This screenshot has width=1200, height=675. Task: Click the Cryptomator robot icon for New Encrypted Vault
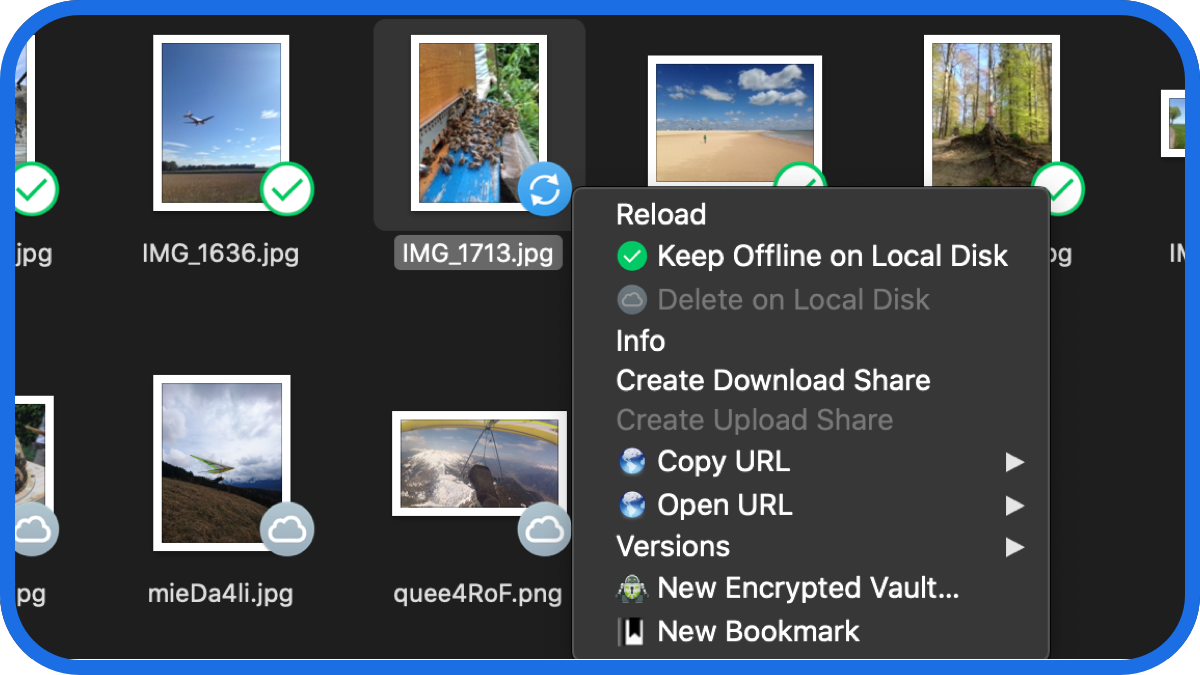(x=632, y=589)
